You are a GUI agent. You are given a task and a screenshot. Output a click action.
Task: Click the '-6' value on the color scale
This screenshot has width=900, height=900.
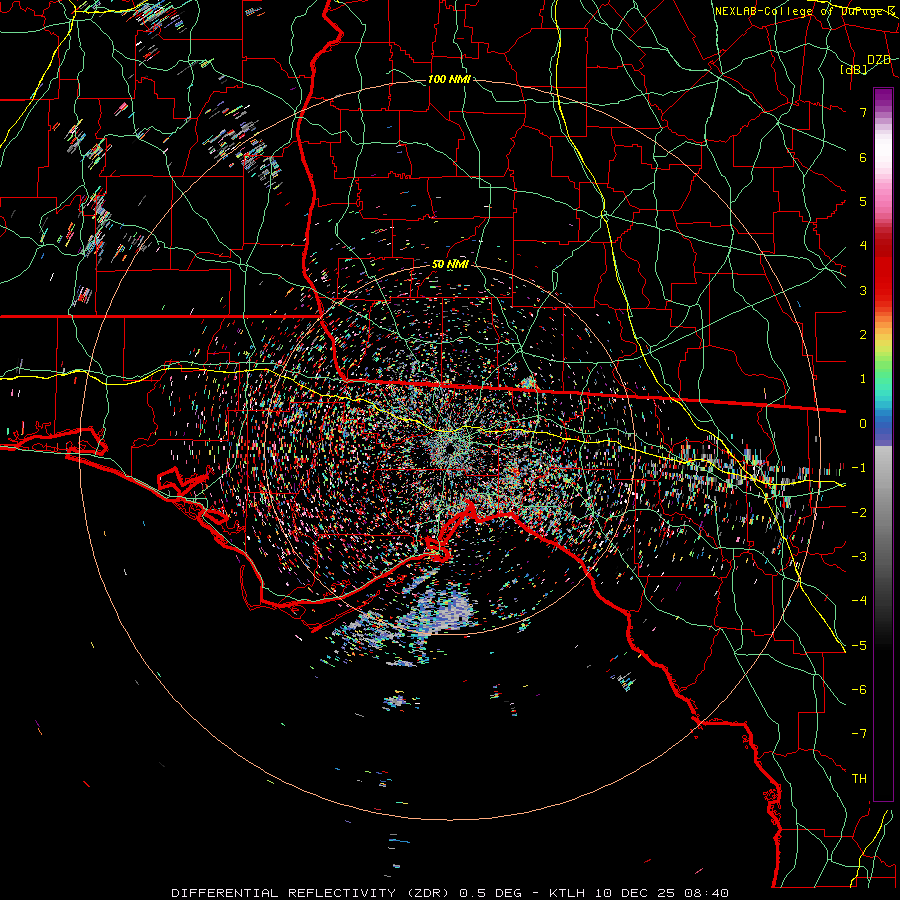859,690
